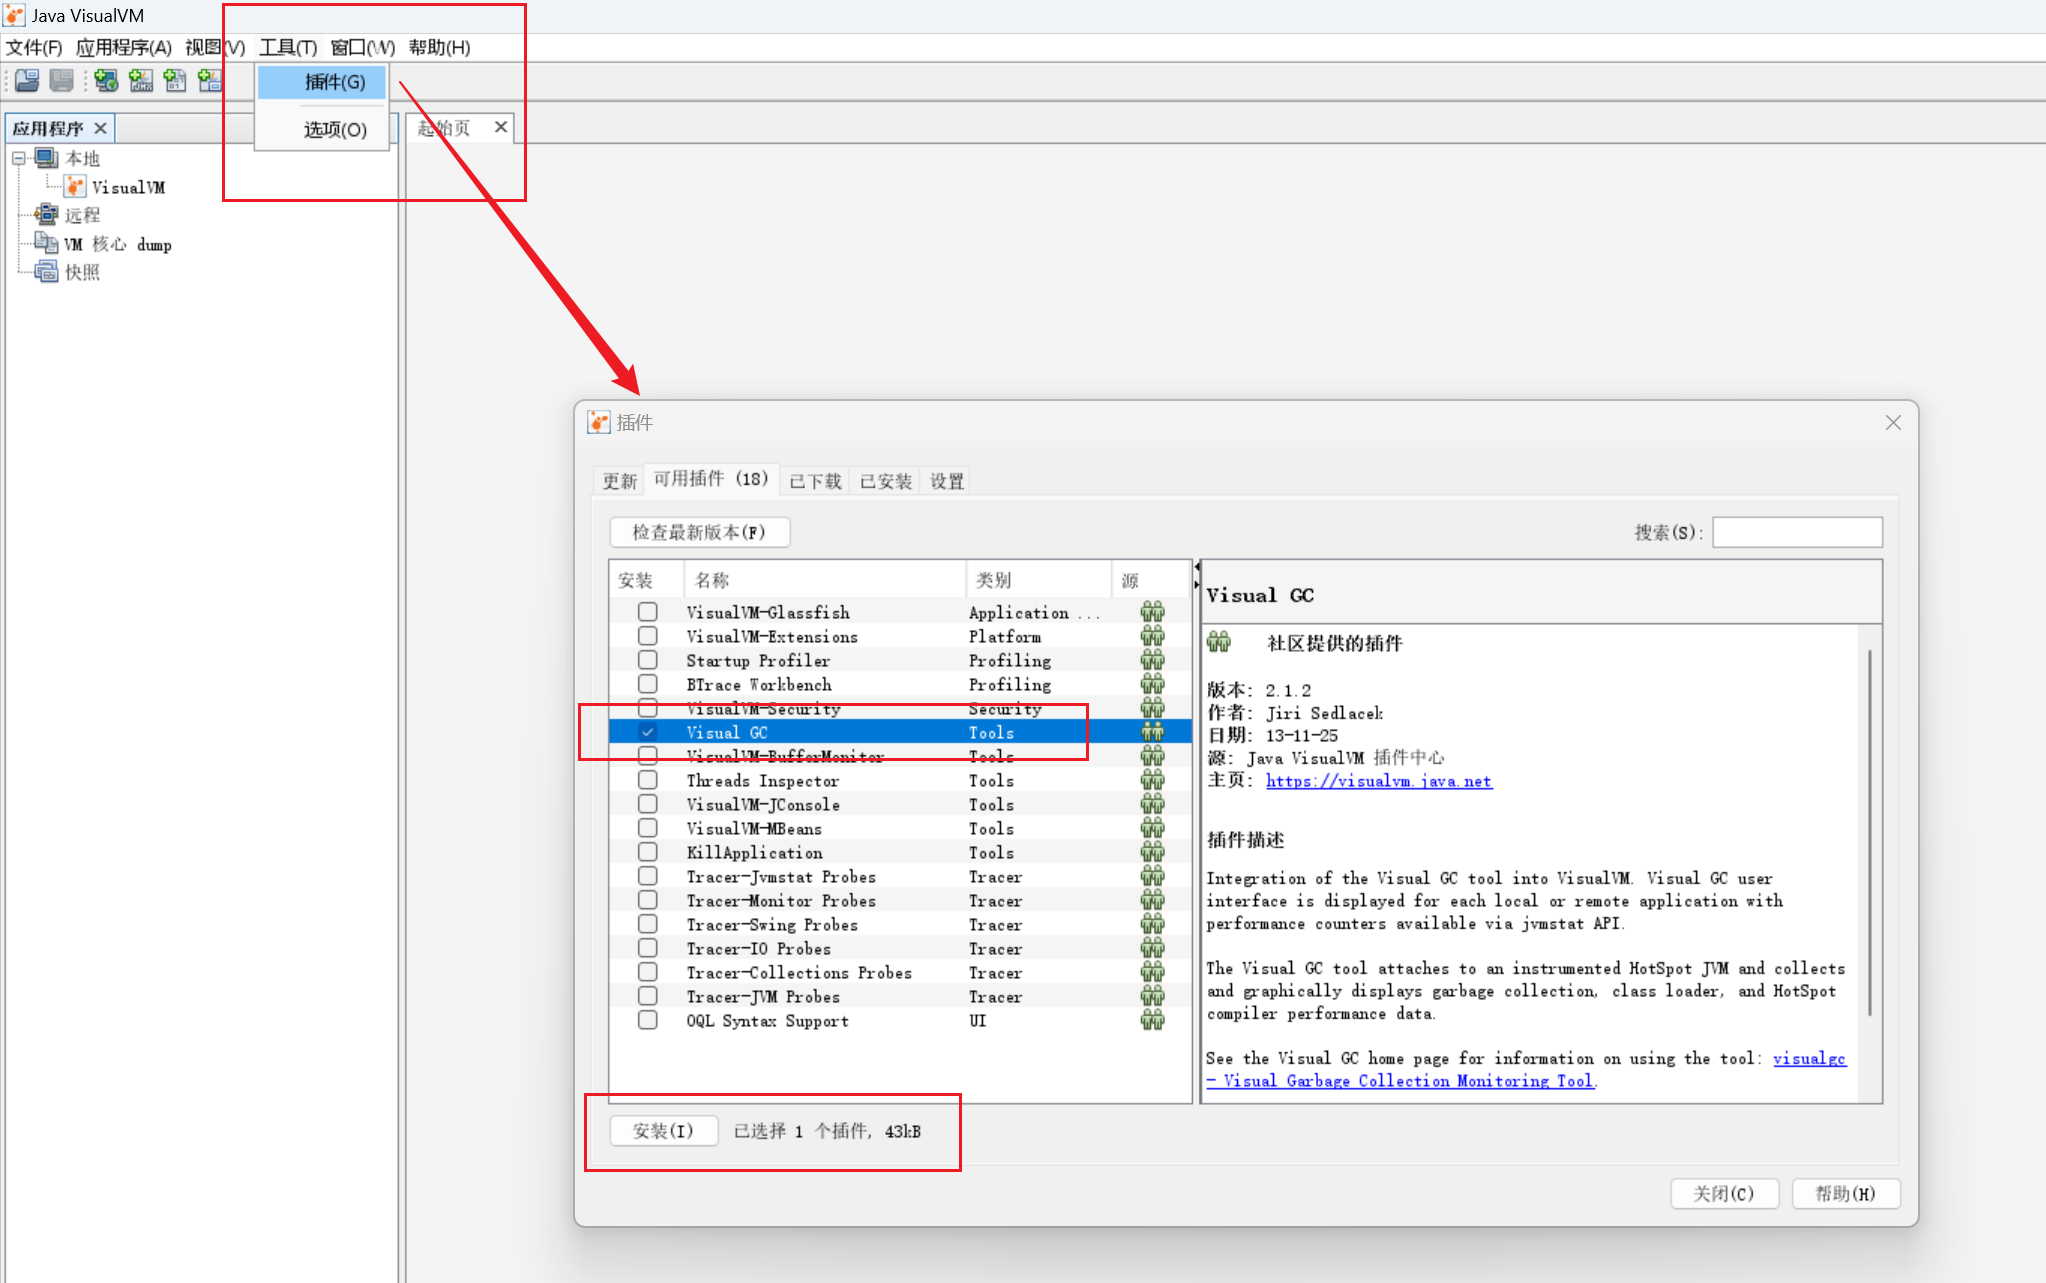This screenshot has height=1283, width=2046.
Task: Click the community icon beside 社区提供的插件
Action: coord(1218,642)
